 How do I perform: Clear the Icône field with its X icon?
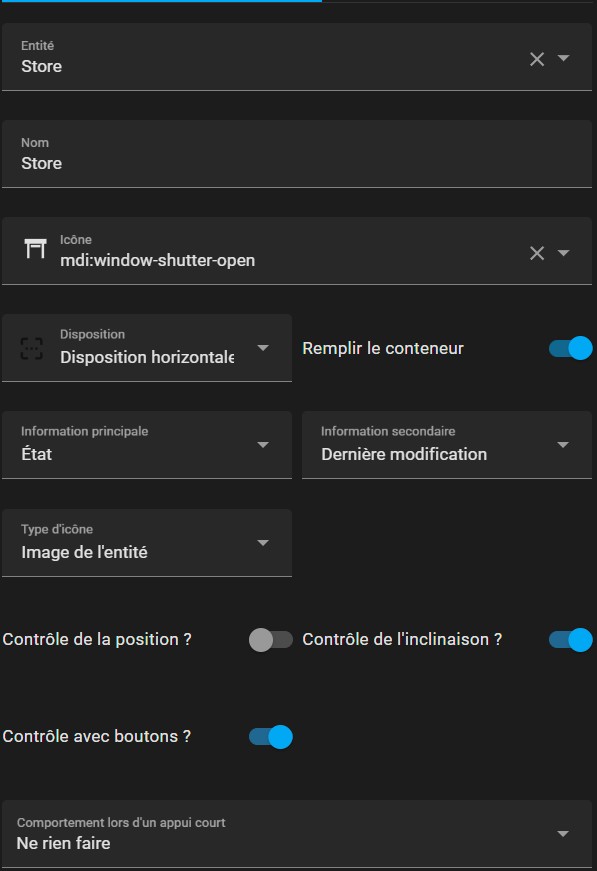click(x=536, y=253)
